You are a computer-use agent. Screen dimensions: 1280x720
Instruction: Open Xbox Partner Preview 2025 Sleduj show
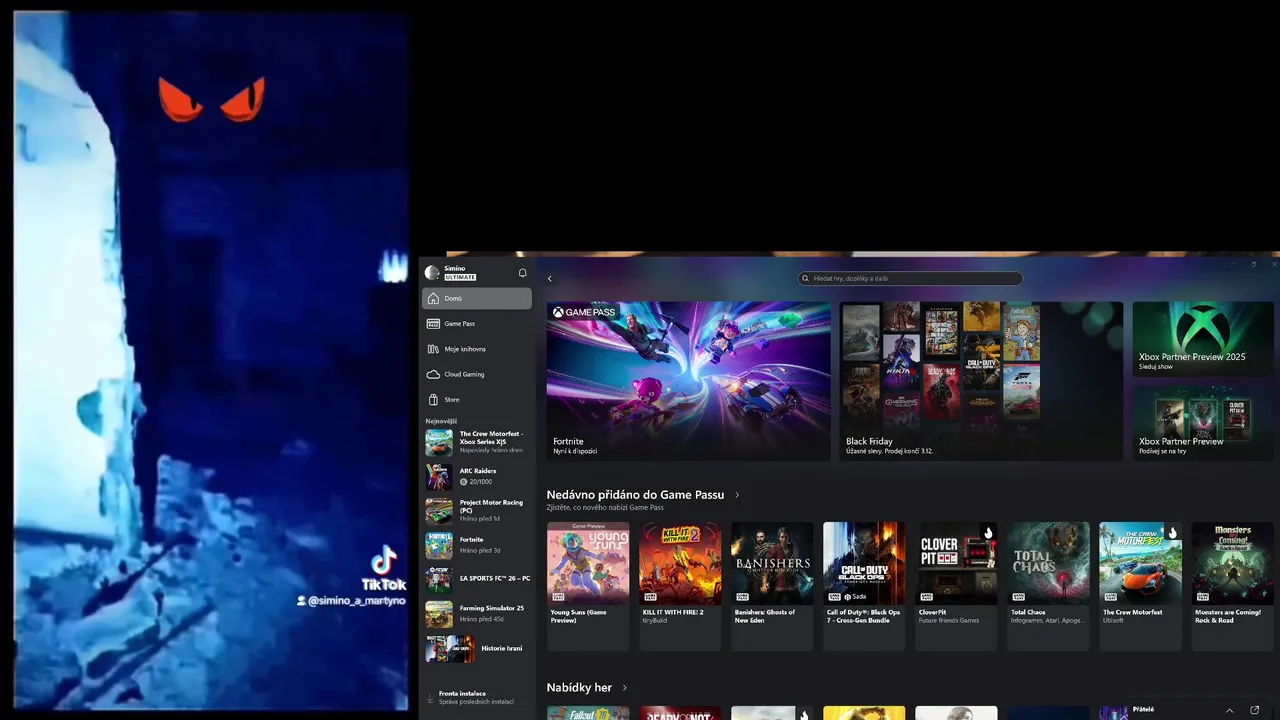[1203, 339]
